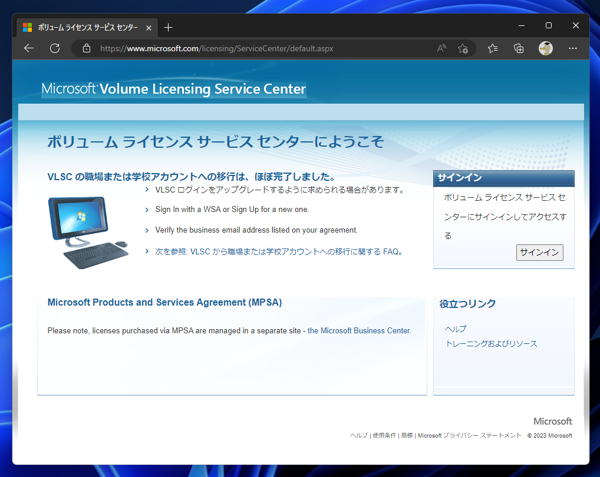Open Microsoft プライバシー ステートメント footer link

(x=469, y=435)
